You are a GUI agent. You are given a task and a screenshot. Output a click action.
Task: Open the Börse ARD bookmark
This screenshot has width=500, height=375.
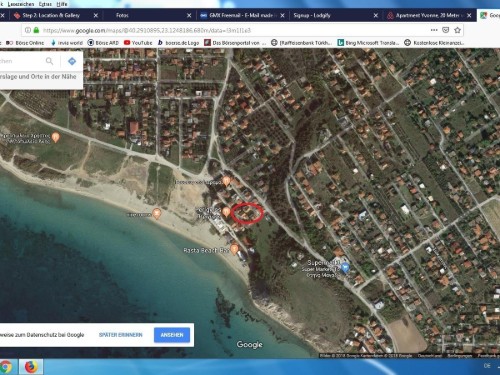tap(103, 43)
